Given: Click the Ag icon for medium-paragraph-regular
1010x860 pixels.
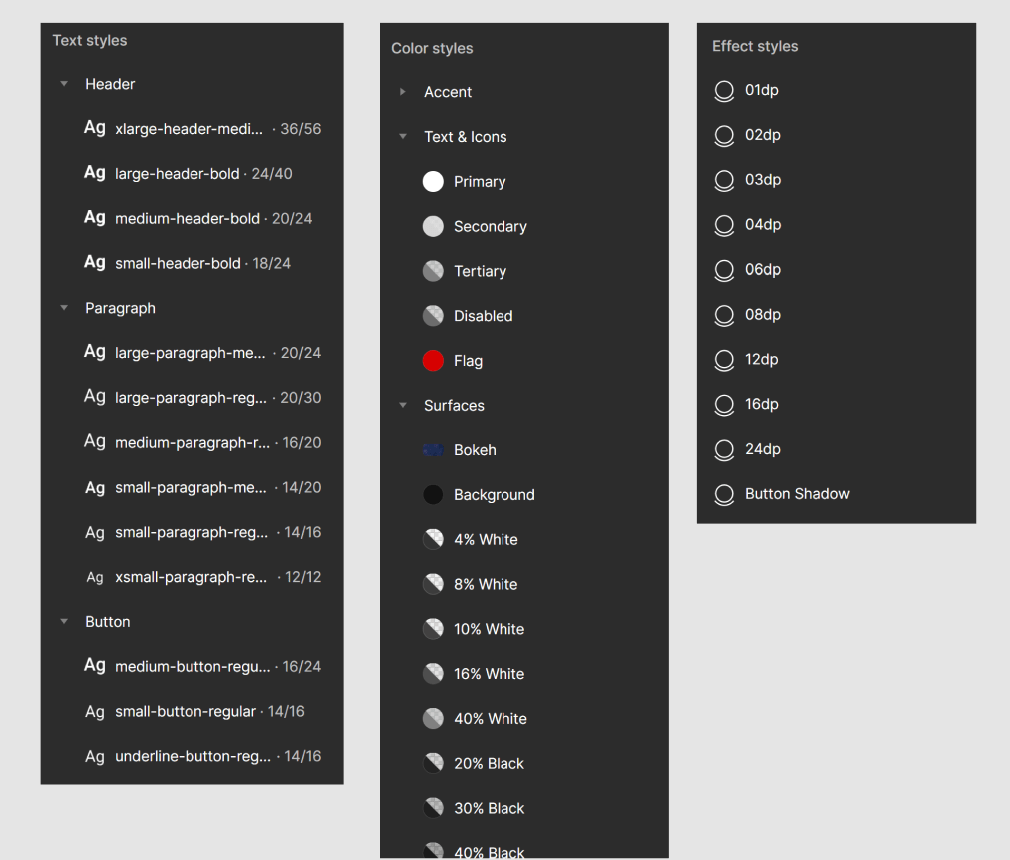Looking at the screenshot, I should pyautogui.click(x=95, y=442).
